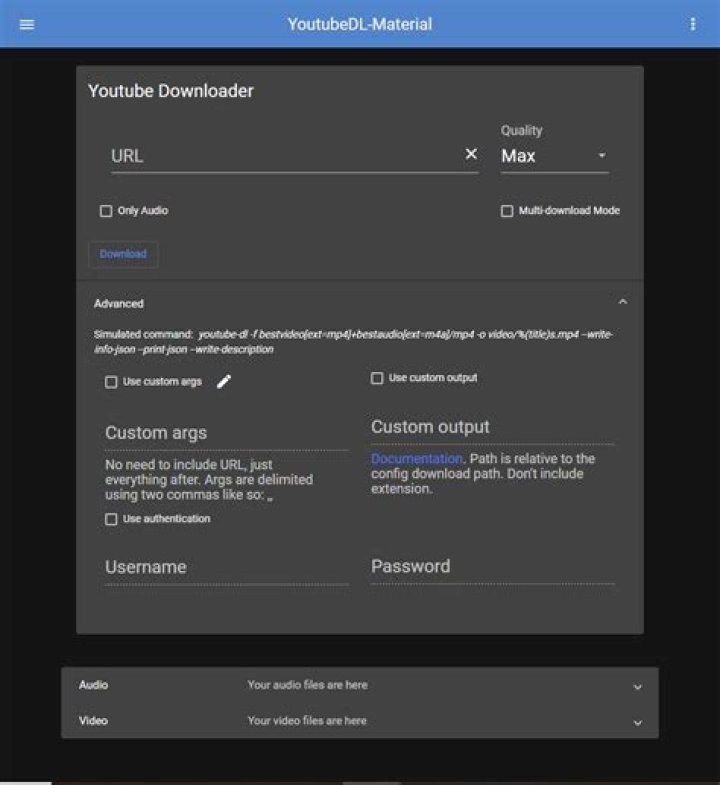The image size is (720, 785).
Task: Enable Multi-download Mode checkbox
Action: pos(507,211)
